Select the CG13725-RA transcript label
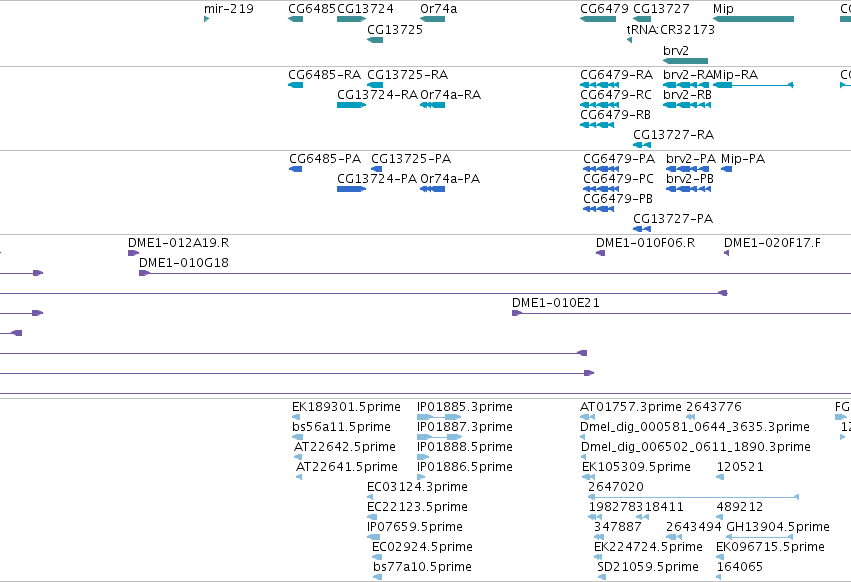Screen dimensions: 851x582 408,74
